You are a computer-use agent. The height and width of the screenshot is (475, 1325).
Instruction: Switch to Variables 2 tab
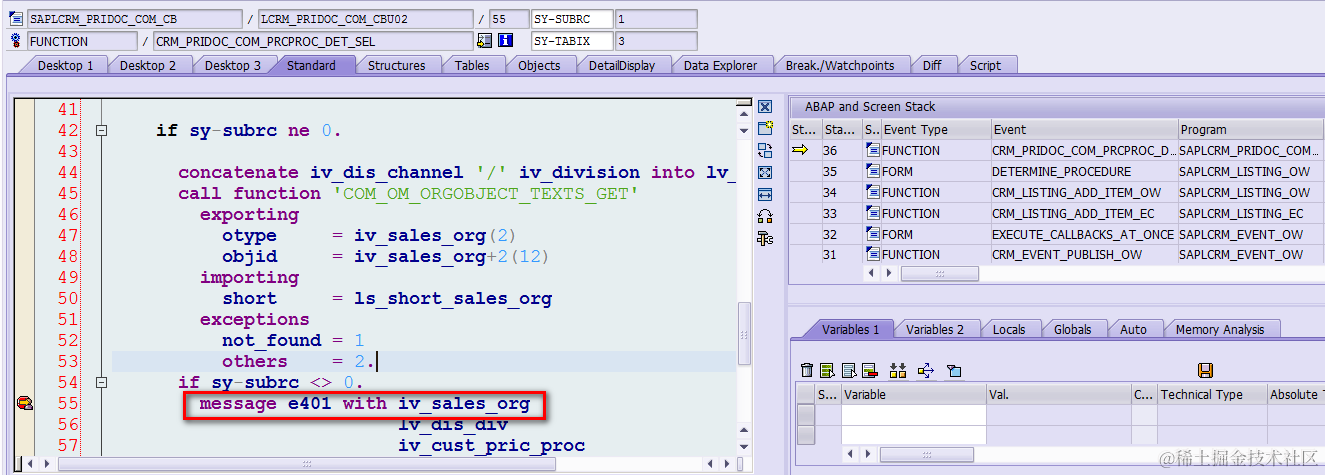coord(936,329)
